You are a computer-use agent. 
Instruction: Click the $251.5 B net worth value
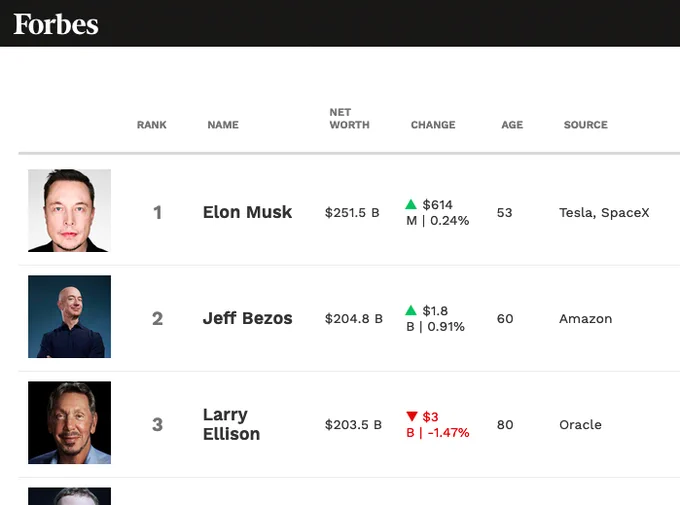pos(352,213)
